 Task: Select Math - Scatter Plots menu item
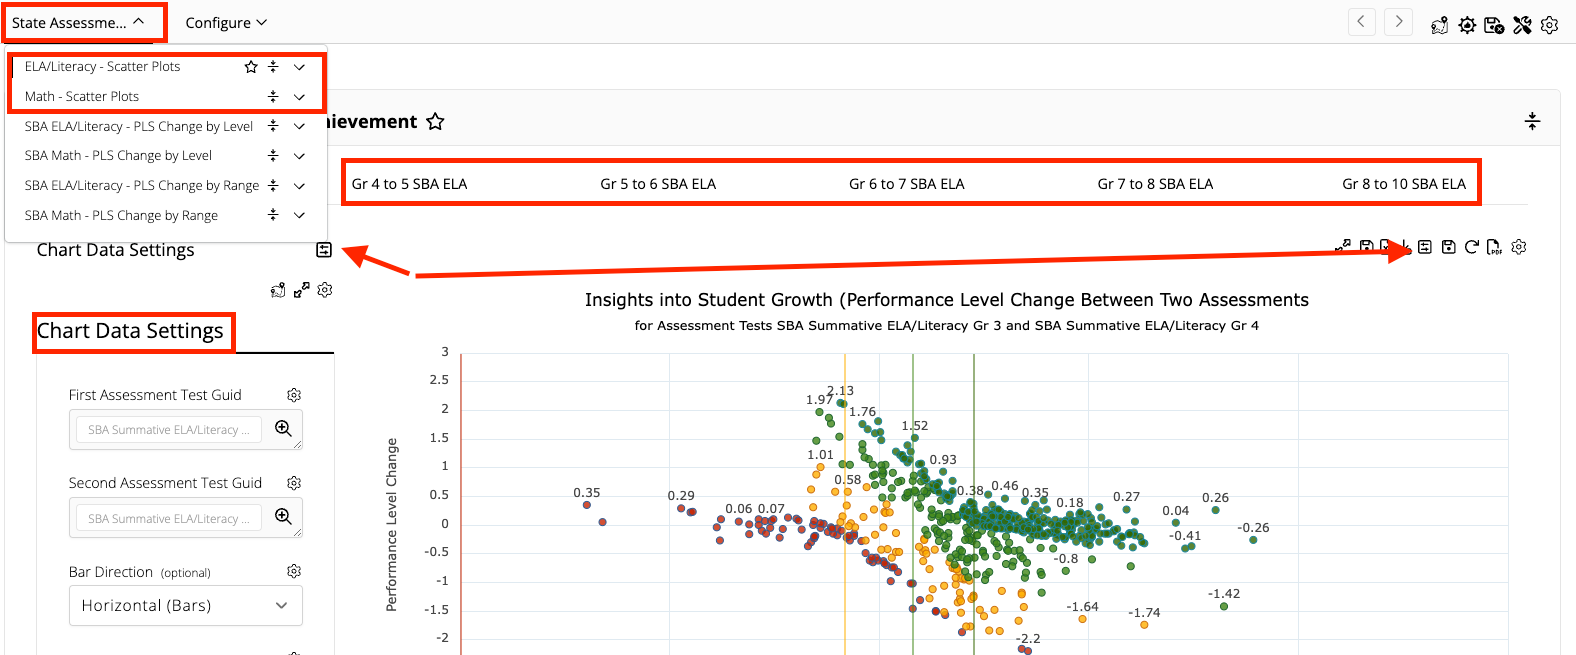pos(82,97)
